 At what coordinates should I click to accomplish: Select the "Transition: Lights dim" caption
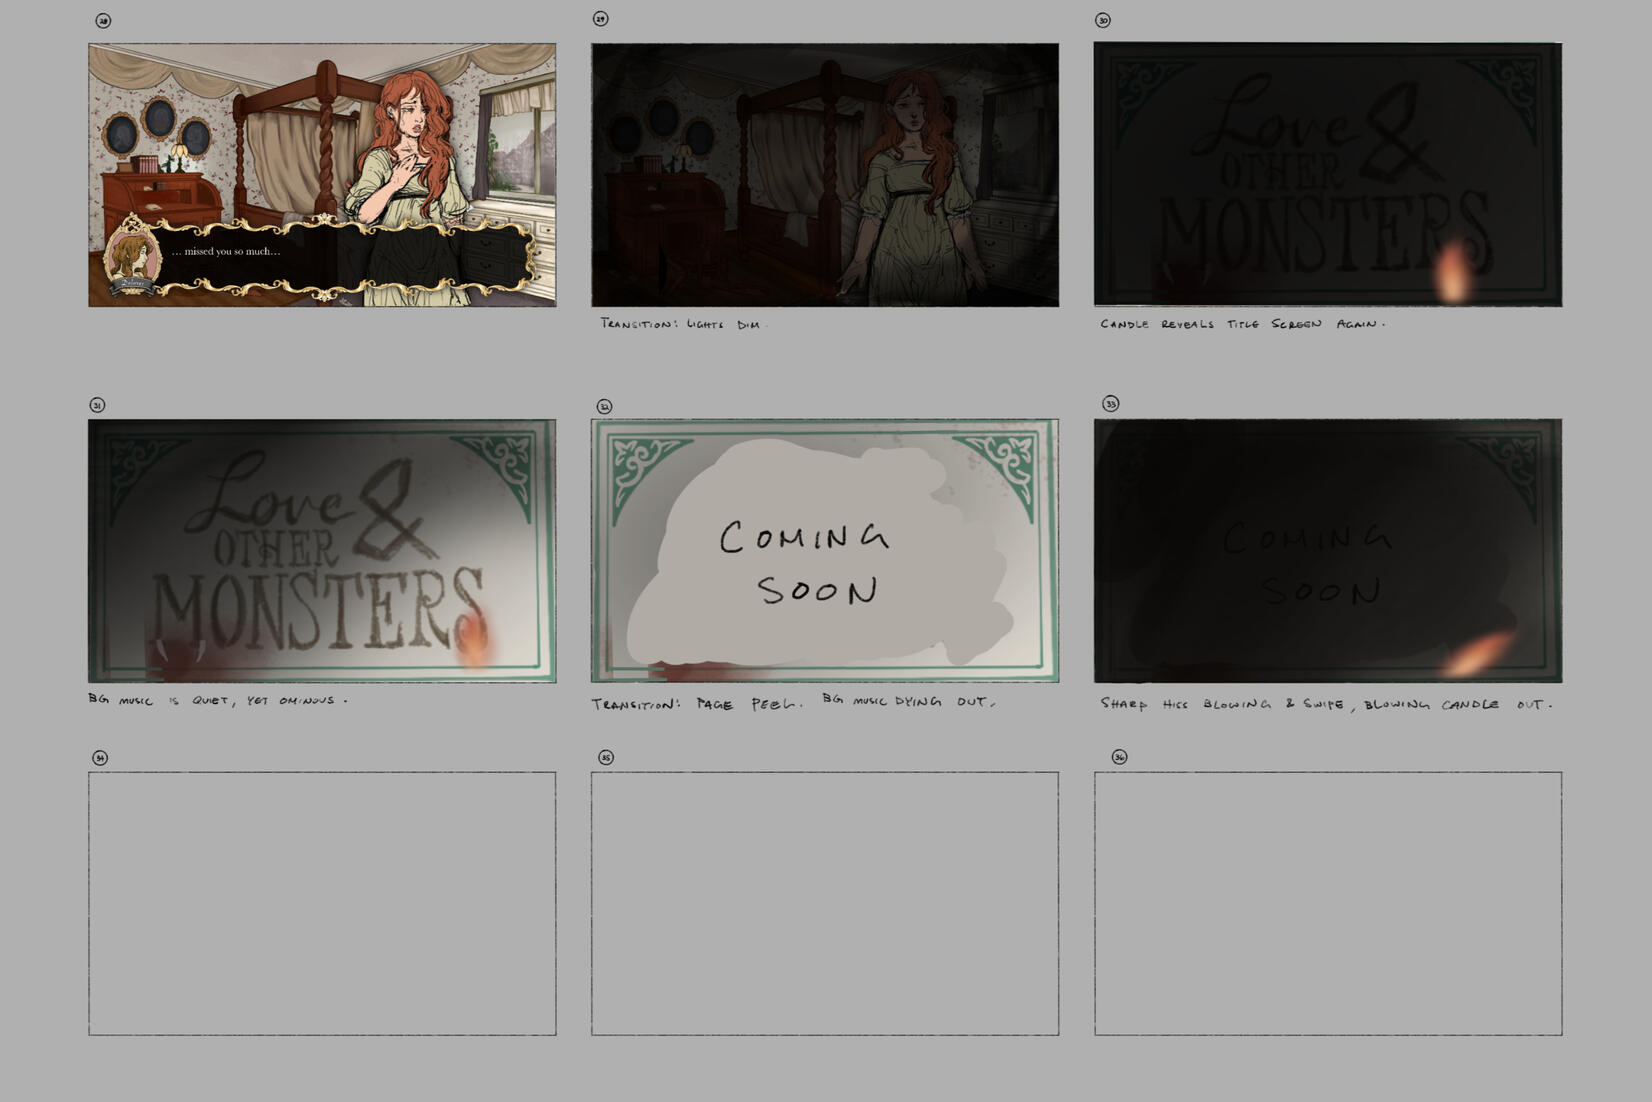pyautogui.click(x=682, y=324)
